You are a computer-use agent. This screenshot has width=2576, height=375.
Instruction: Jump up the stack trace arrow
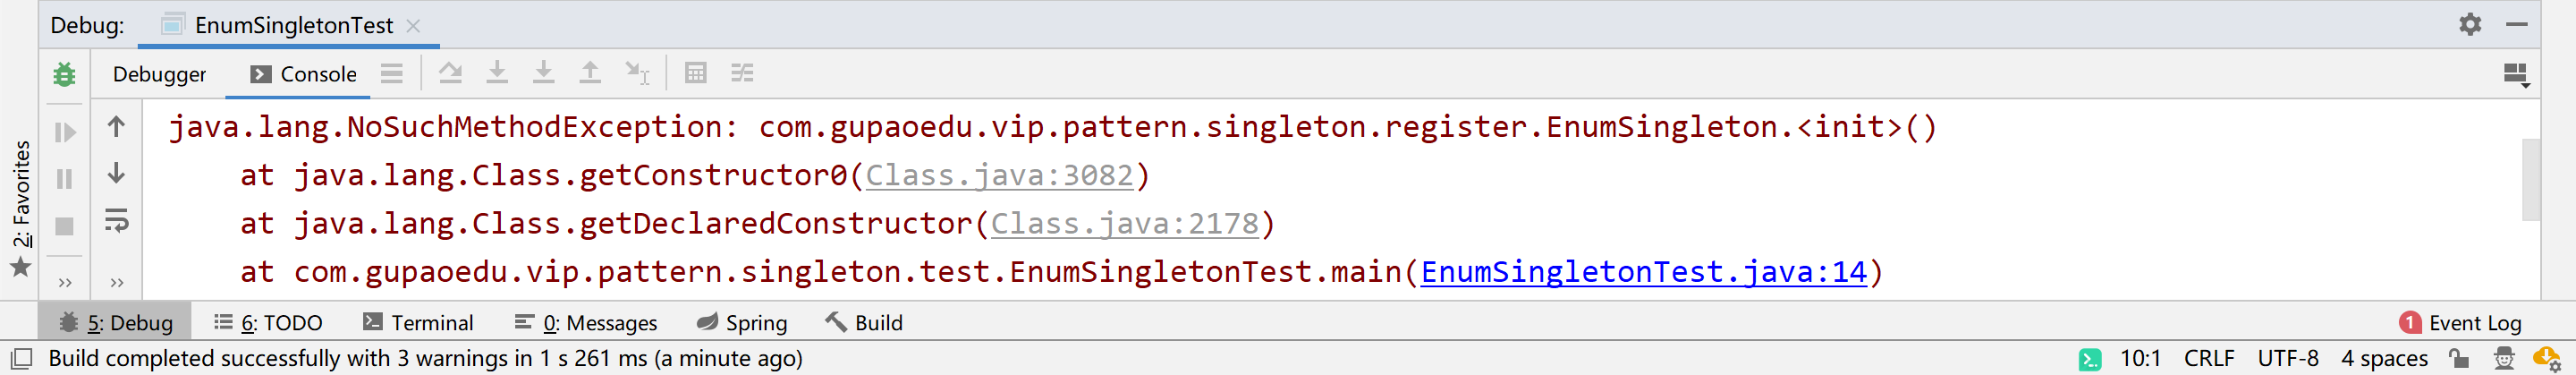117,127
